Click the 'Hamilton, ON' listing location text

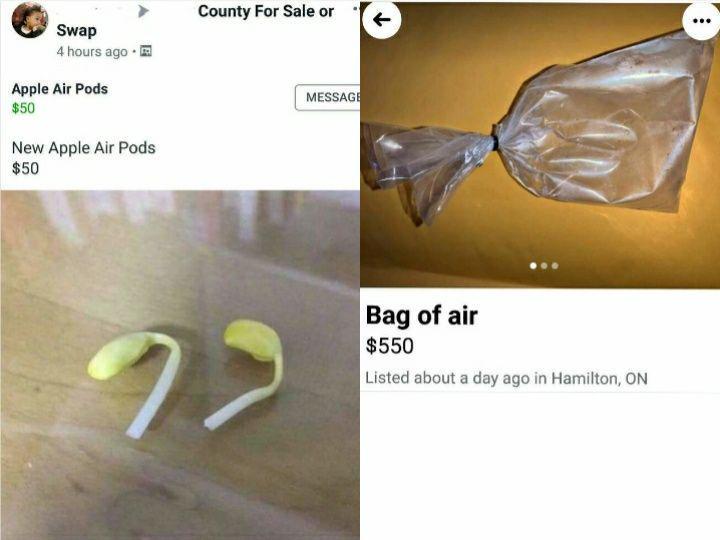(599, 378)
